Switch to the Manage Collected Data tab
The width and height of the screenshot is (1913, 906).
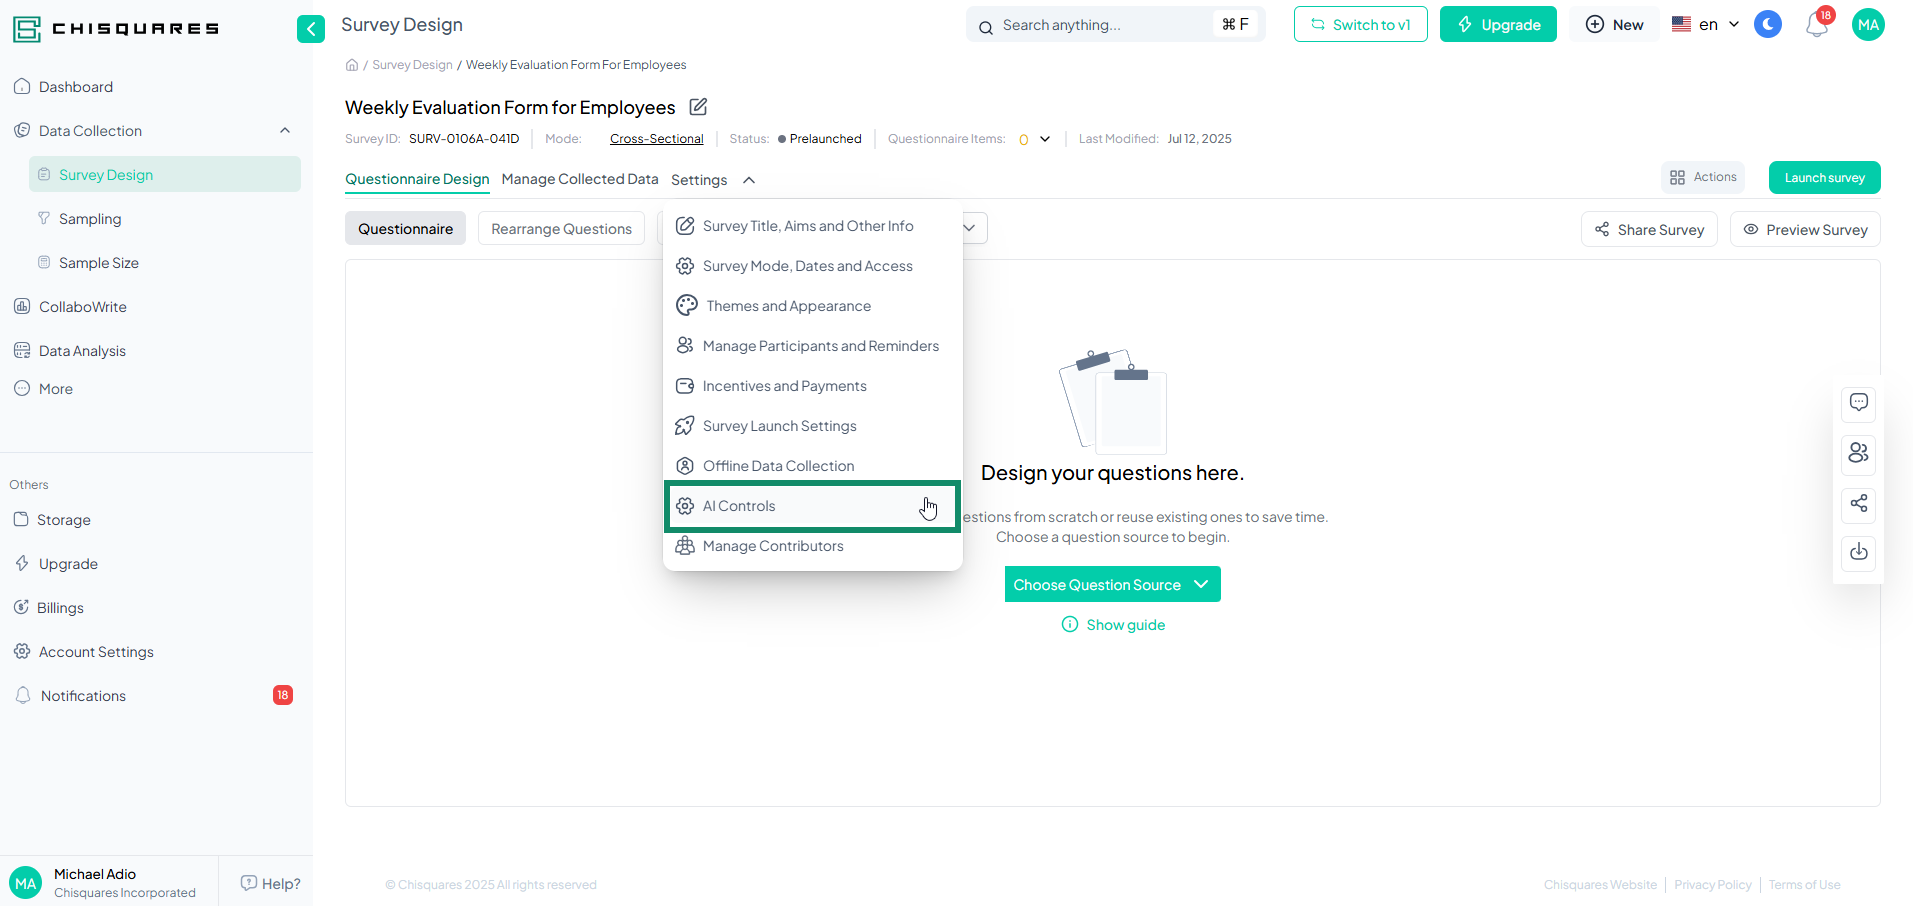coord(580,179)
